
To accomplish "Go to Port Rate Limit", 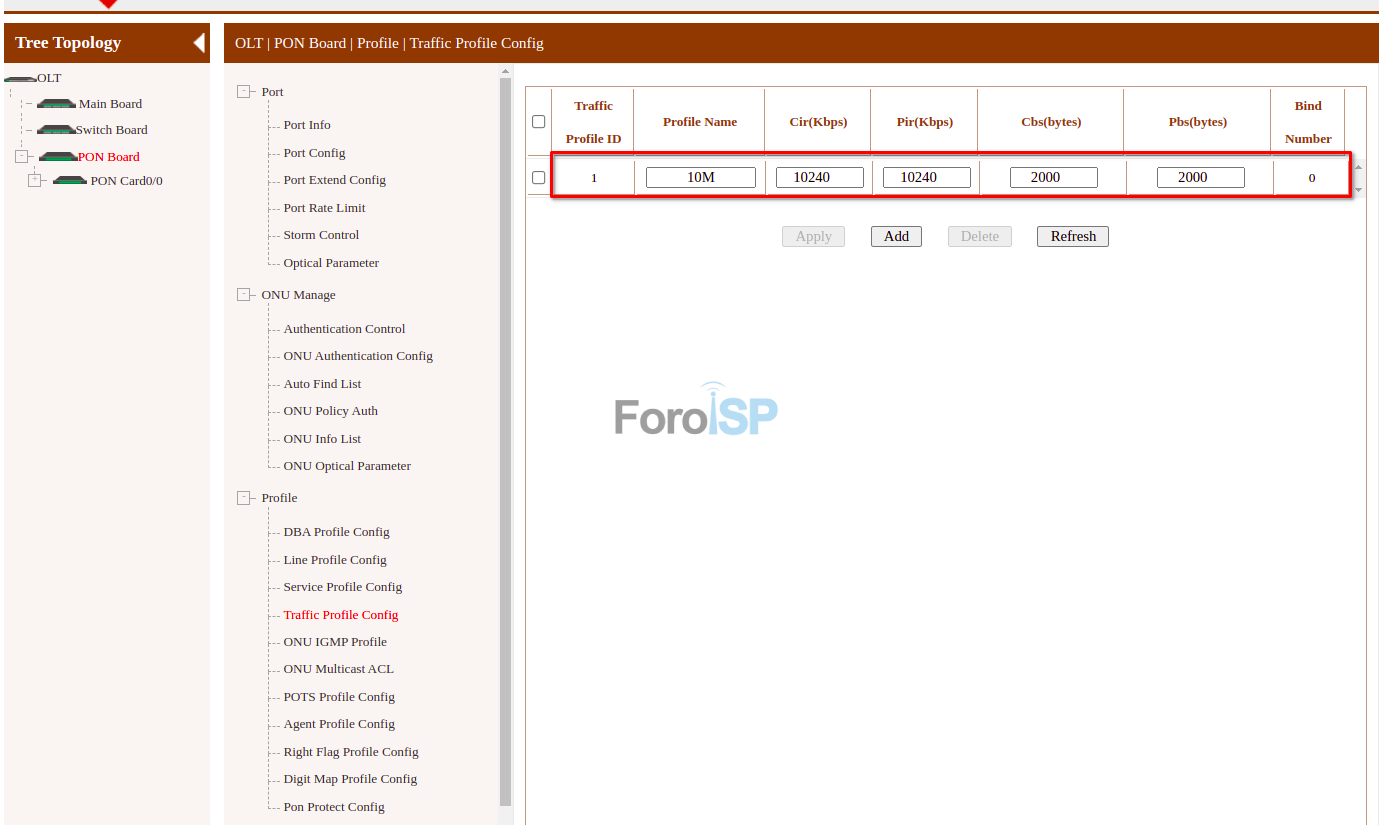I will click(x=324, y=208).
